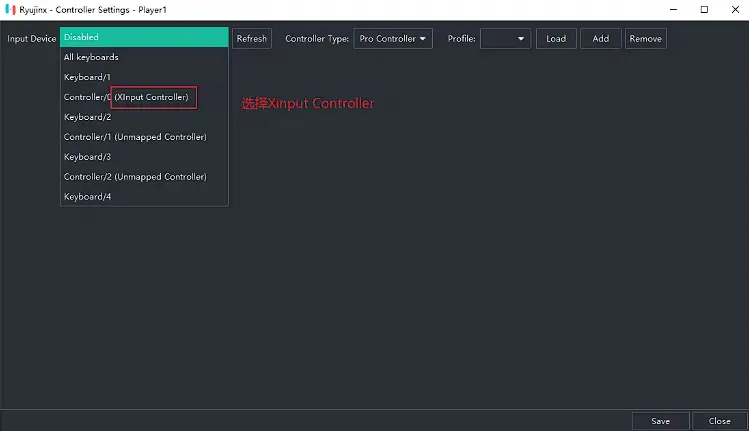
Task: Click the Ryujinx logo icon in title bar
Action: [9, 9]
